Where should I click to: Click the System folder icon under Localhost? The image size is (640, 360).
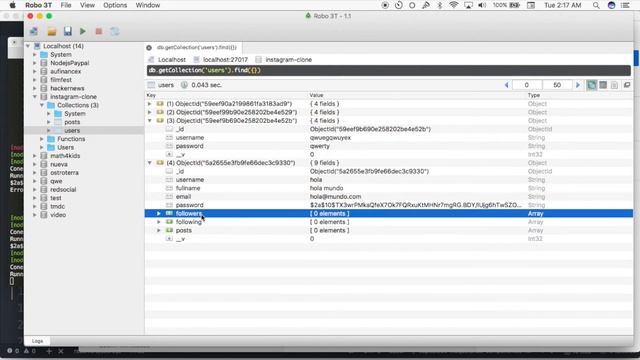[x=44, y=54]
